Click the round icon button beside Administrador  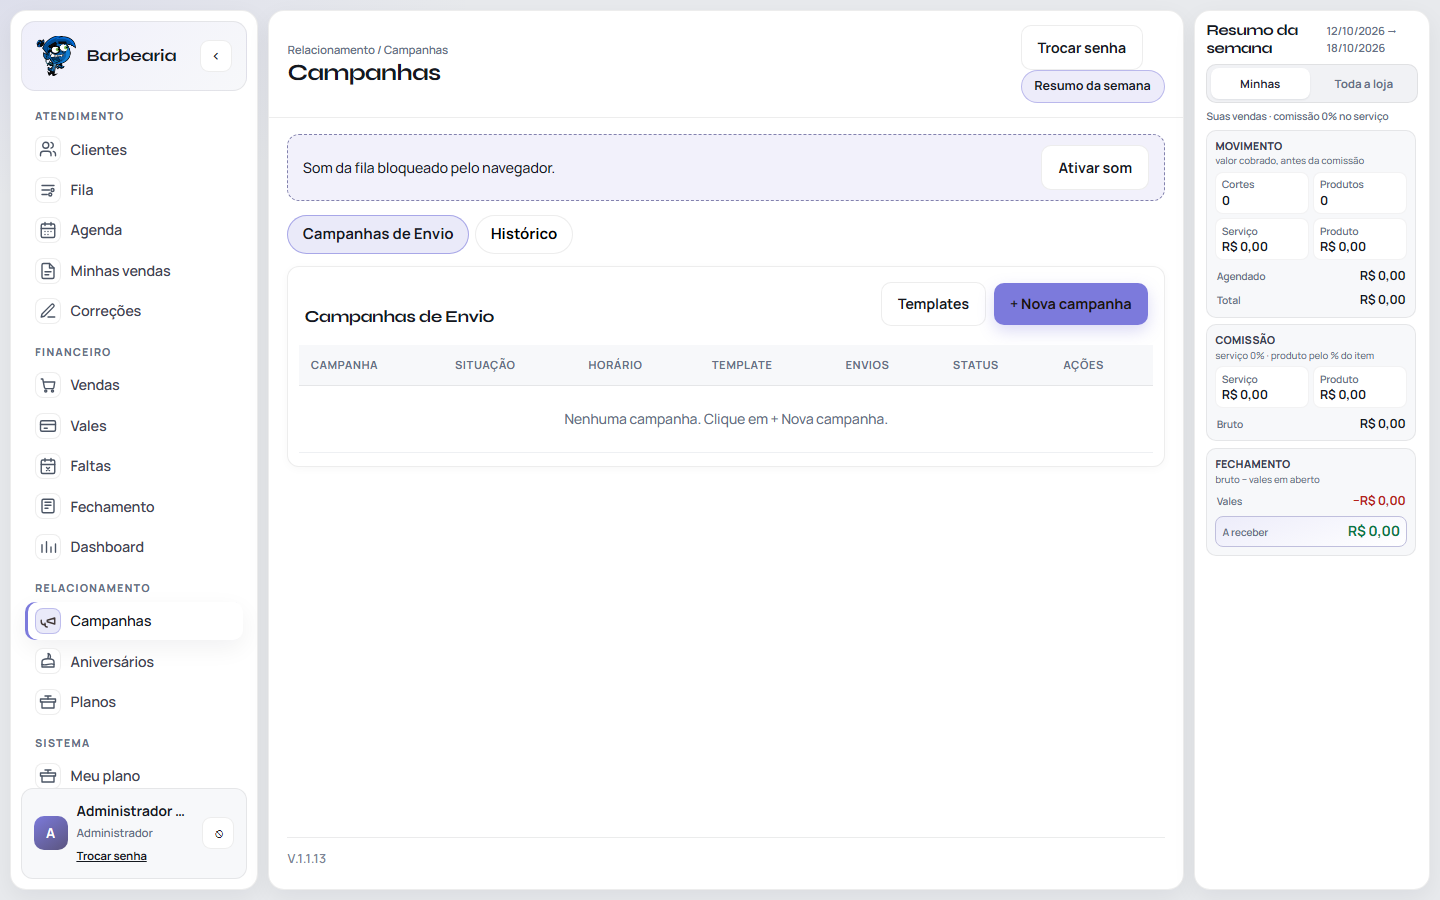(218, 833)
